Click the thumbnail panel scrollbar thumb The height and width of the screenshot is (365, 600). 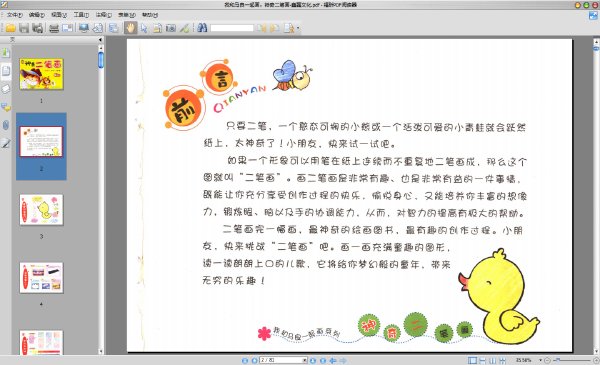click(101, 60)
